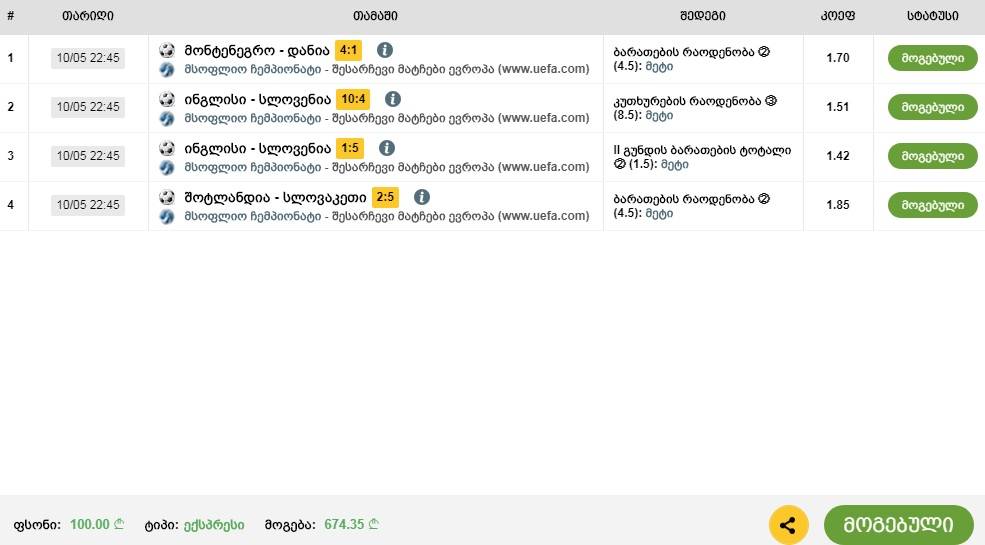Viewport: 985px width, 545px height.
Task: Click column header შედეგი
Action: [702, 16]
